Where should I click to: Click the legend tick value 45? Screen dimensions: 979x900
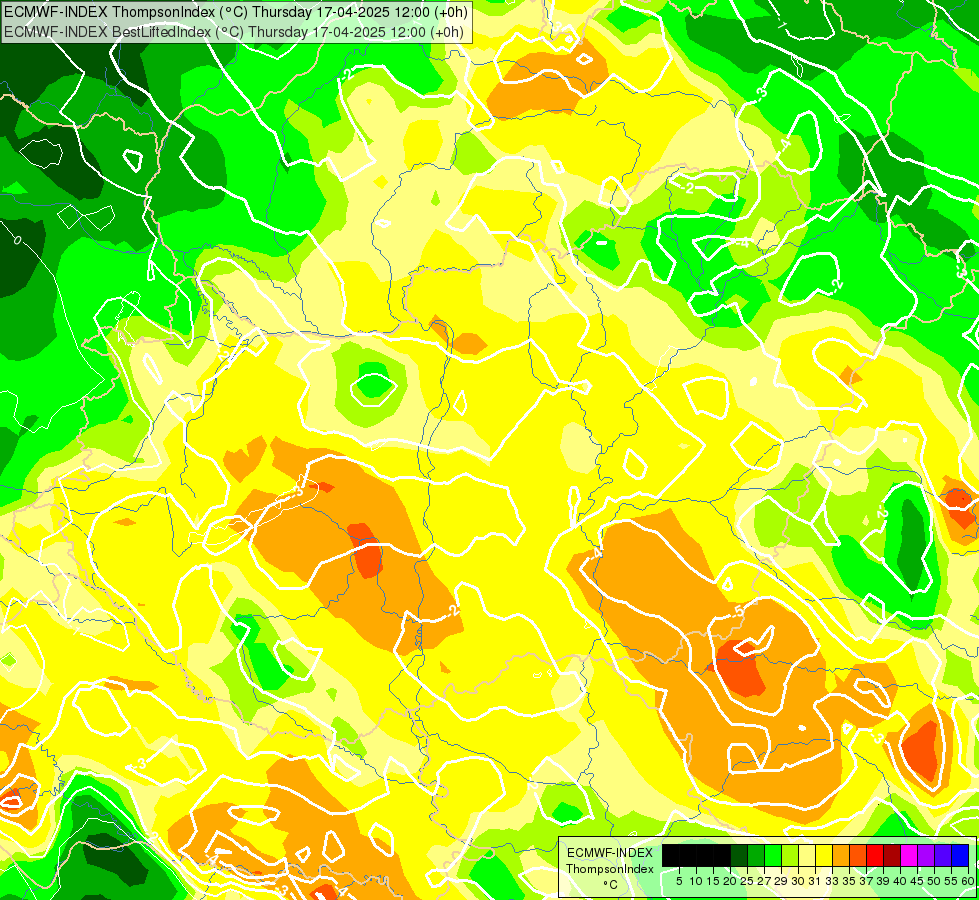coord(917,881)
